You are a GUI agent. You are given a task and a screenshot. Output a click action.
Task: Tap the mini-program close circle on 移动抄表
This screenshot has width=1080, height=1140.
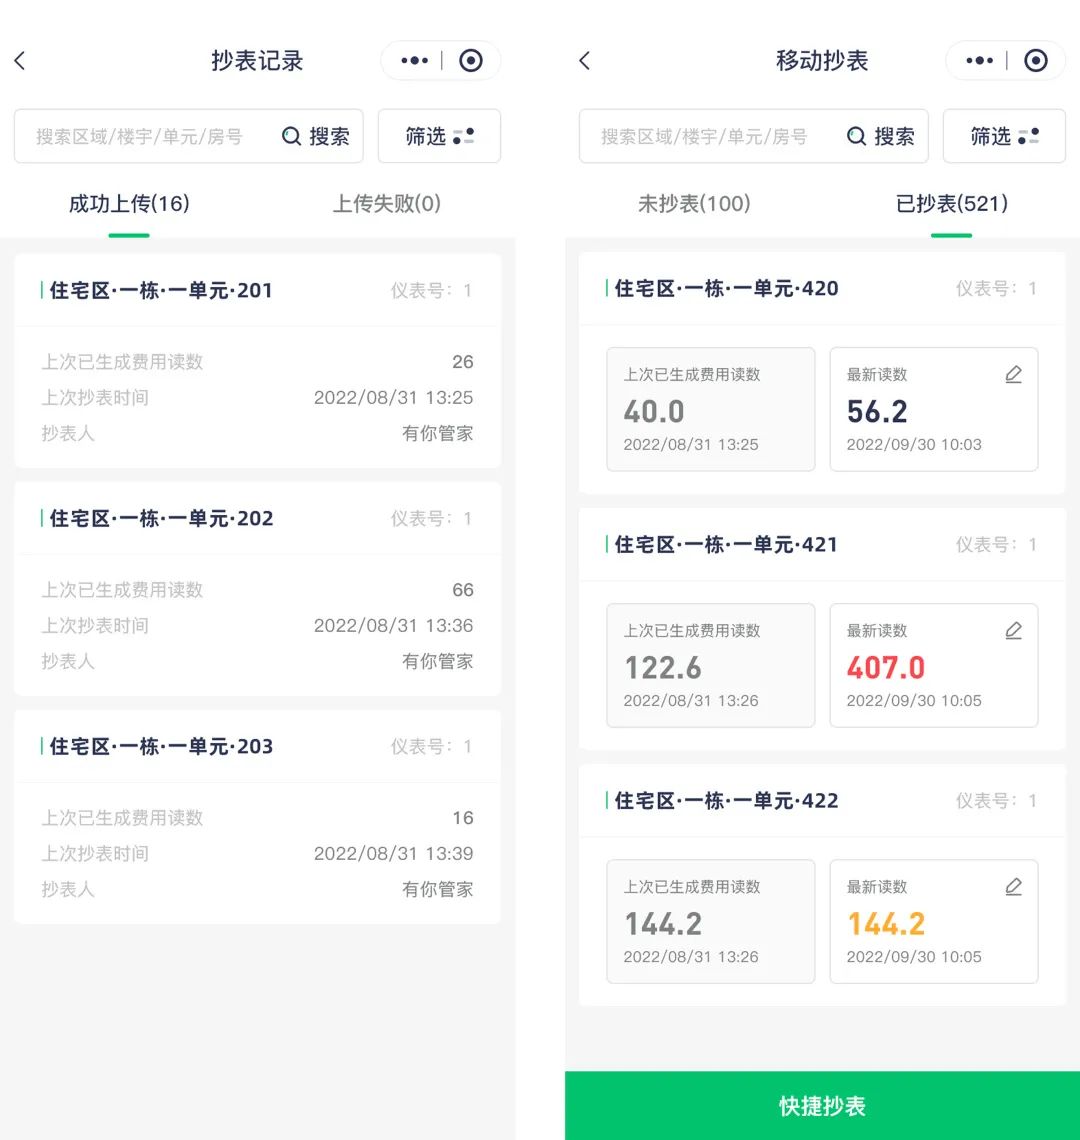pyautogui.click(x=1036, y=61)
